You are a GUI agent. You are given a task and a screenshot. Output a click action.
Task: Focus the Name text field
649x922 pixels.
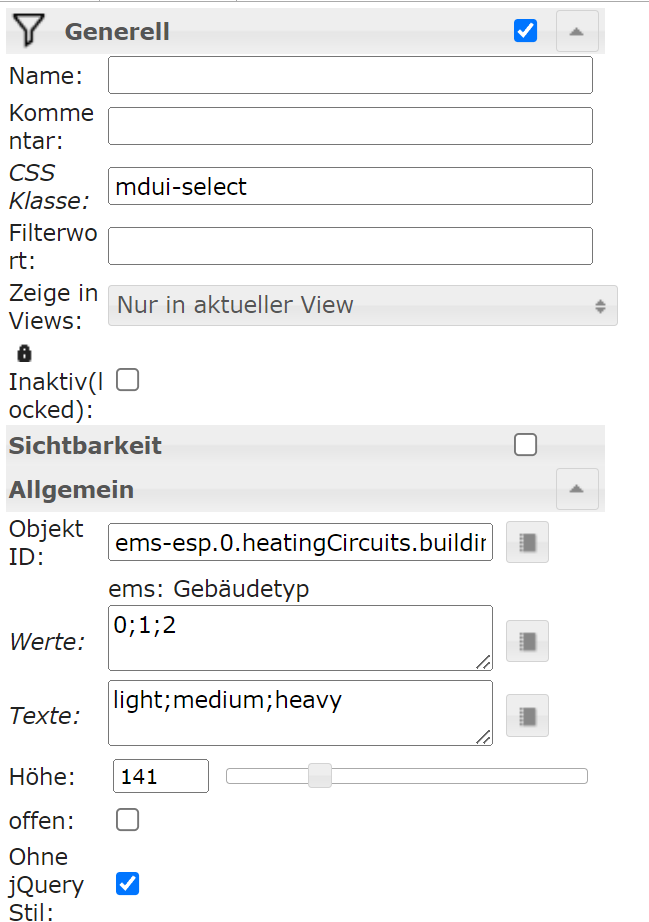(x=350, y=75)
